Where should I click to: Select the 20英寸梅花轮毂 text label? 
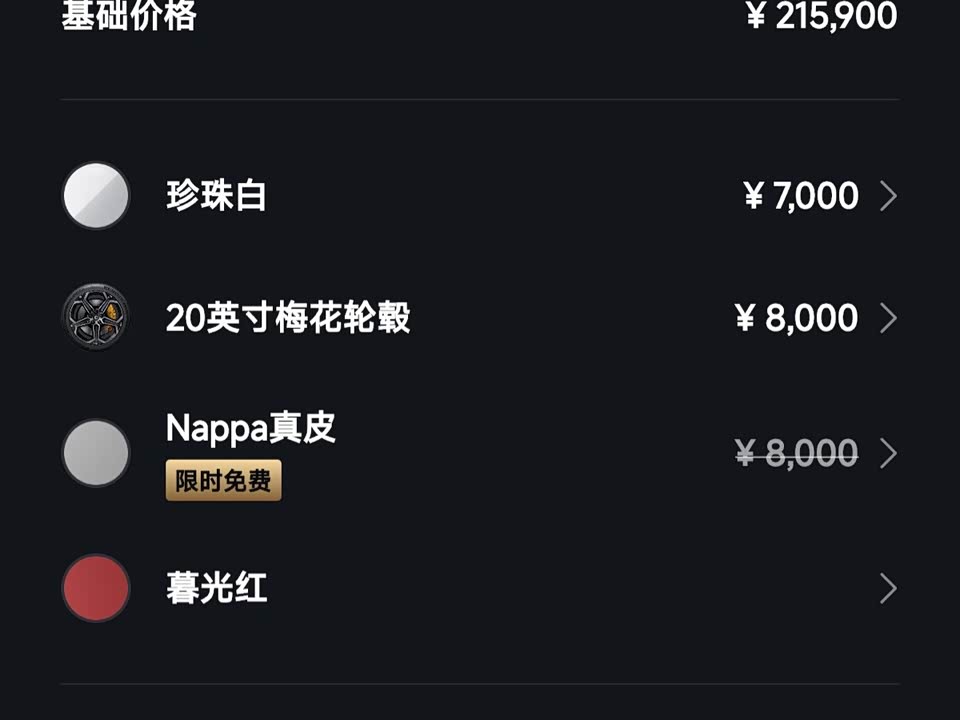288,318
